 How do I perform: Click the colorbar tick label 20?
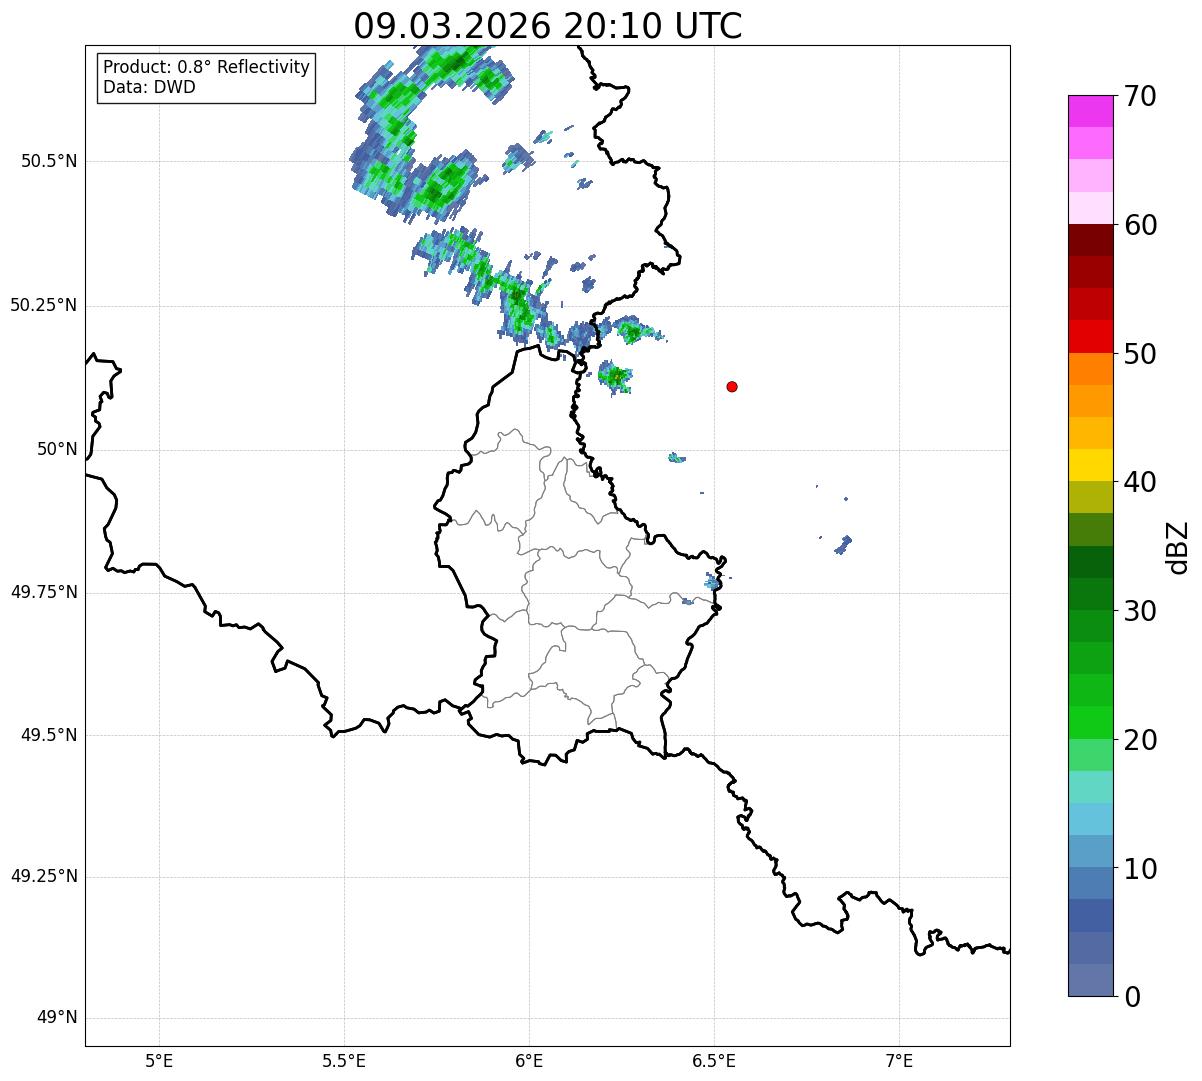click(x=1140, y=740)
